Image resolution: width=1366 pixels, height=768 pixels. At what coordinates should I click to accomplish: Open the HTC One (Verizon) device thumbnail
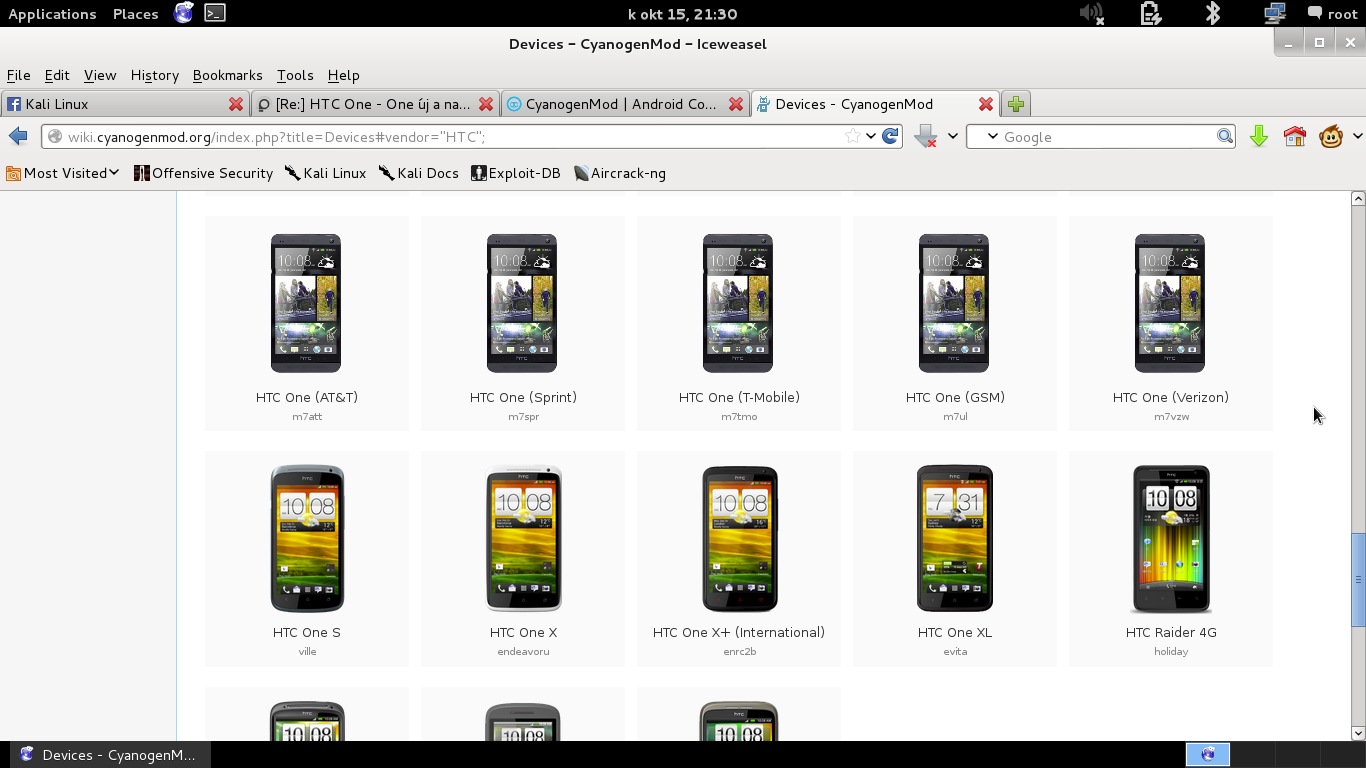pyautogui.click(x=1170, y=303)
